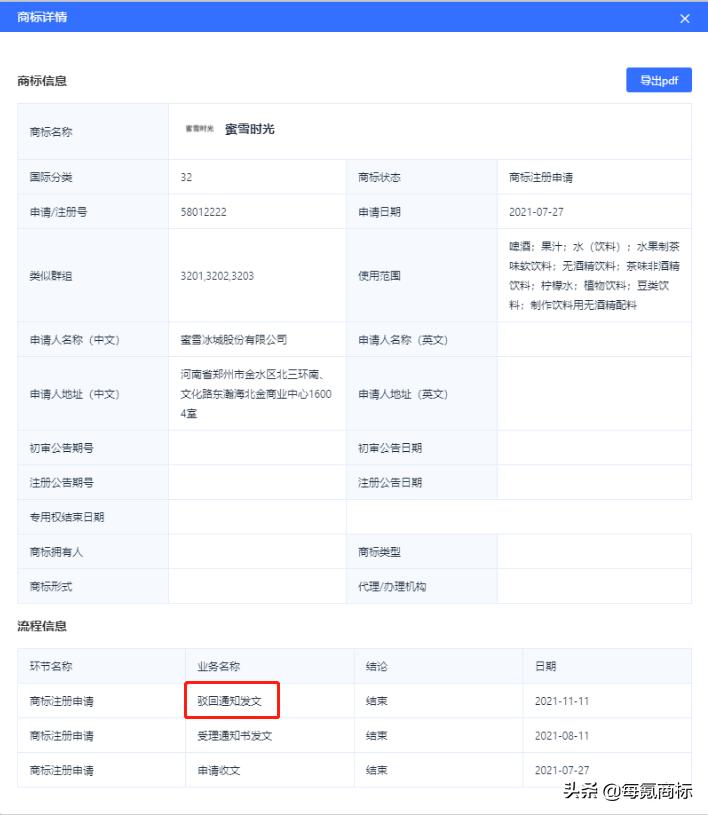The image size is (708, 815).
Task: Click the 国际分类 label
Action: (x=50, y=177)
